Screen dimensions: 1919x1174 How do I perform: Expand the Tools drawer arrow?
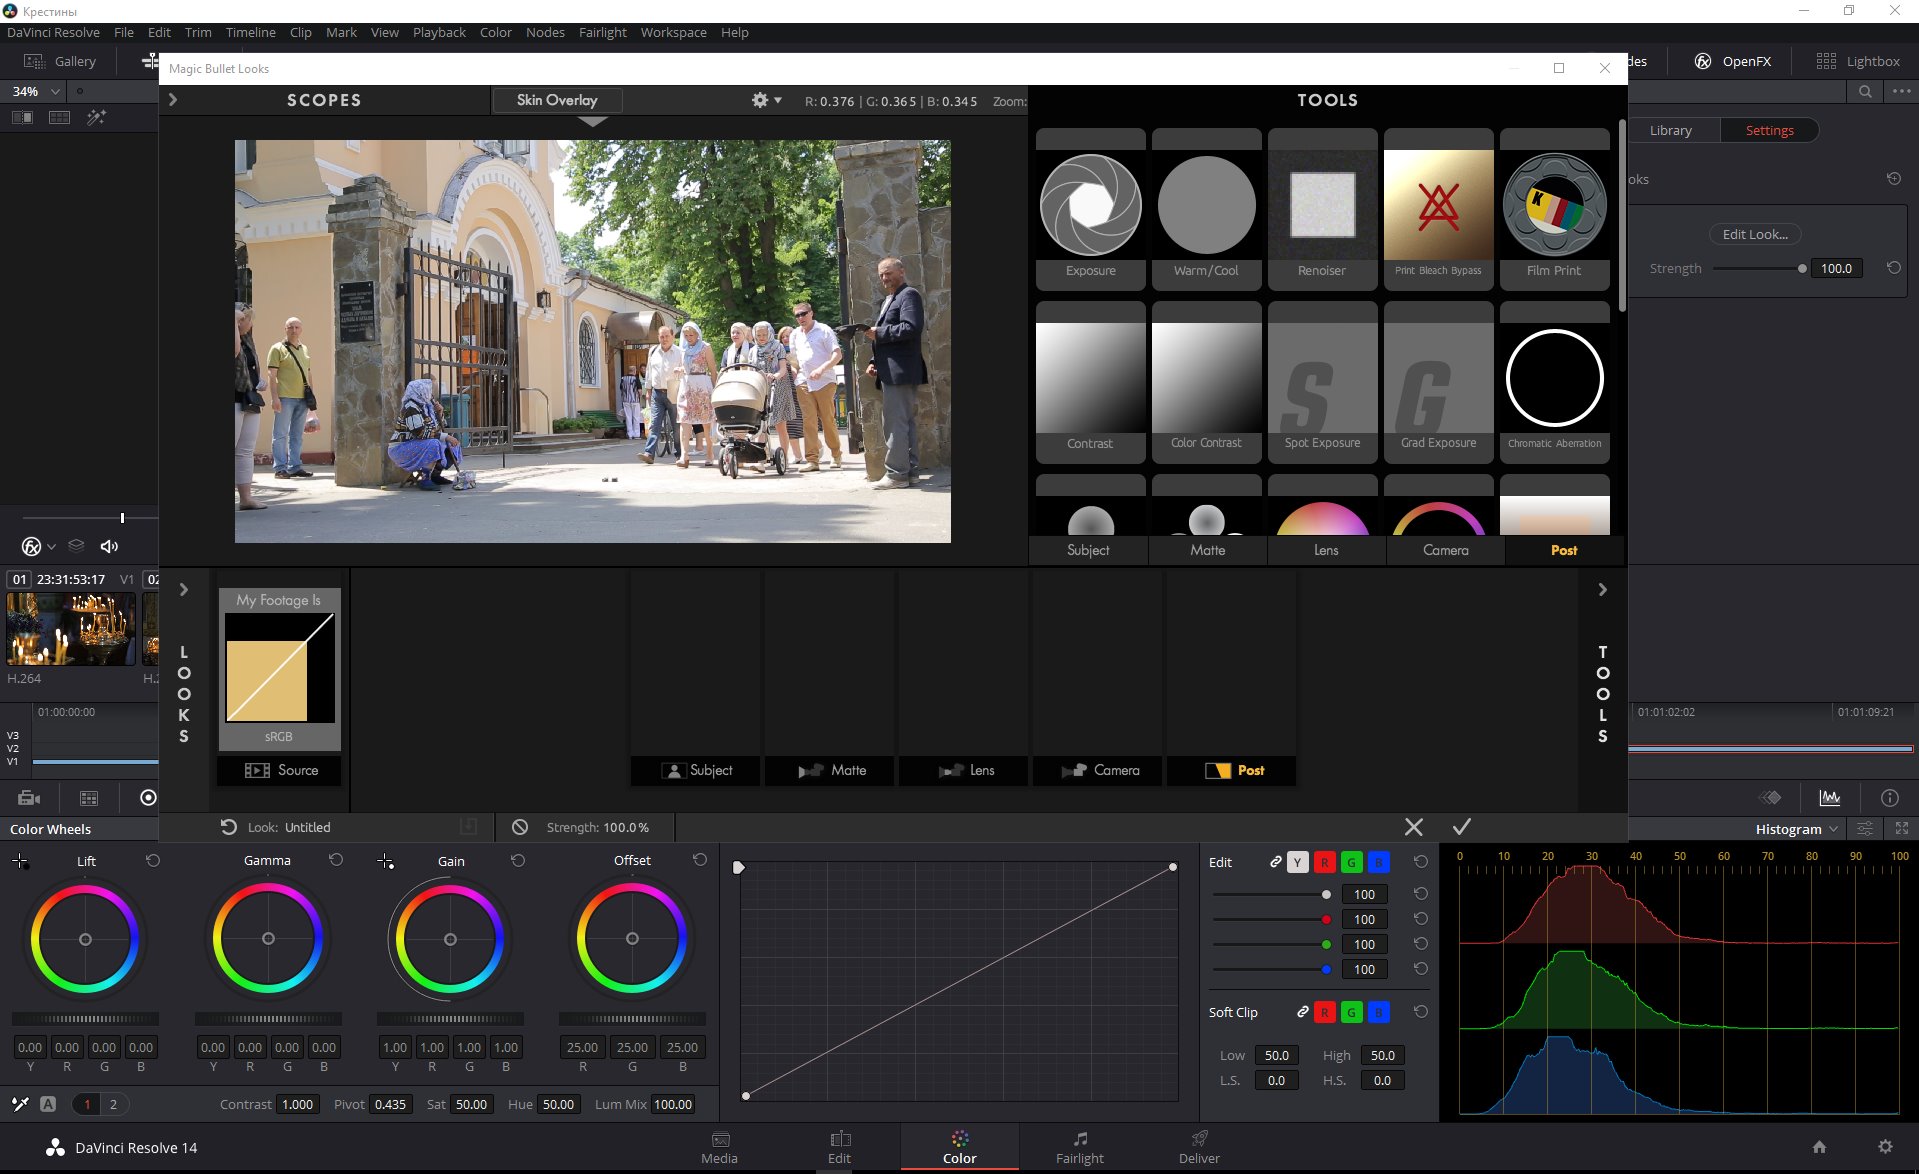1602,590
